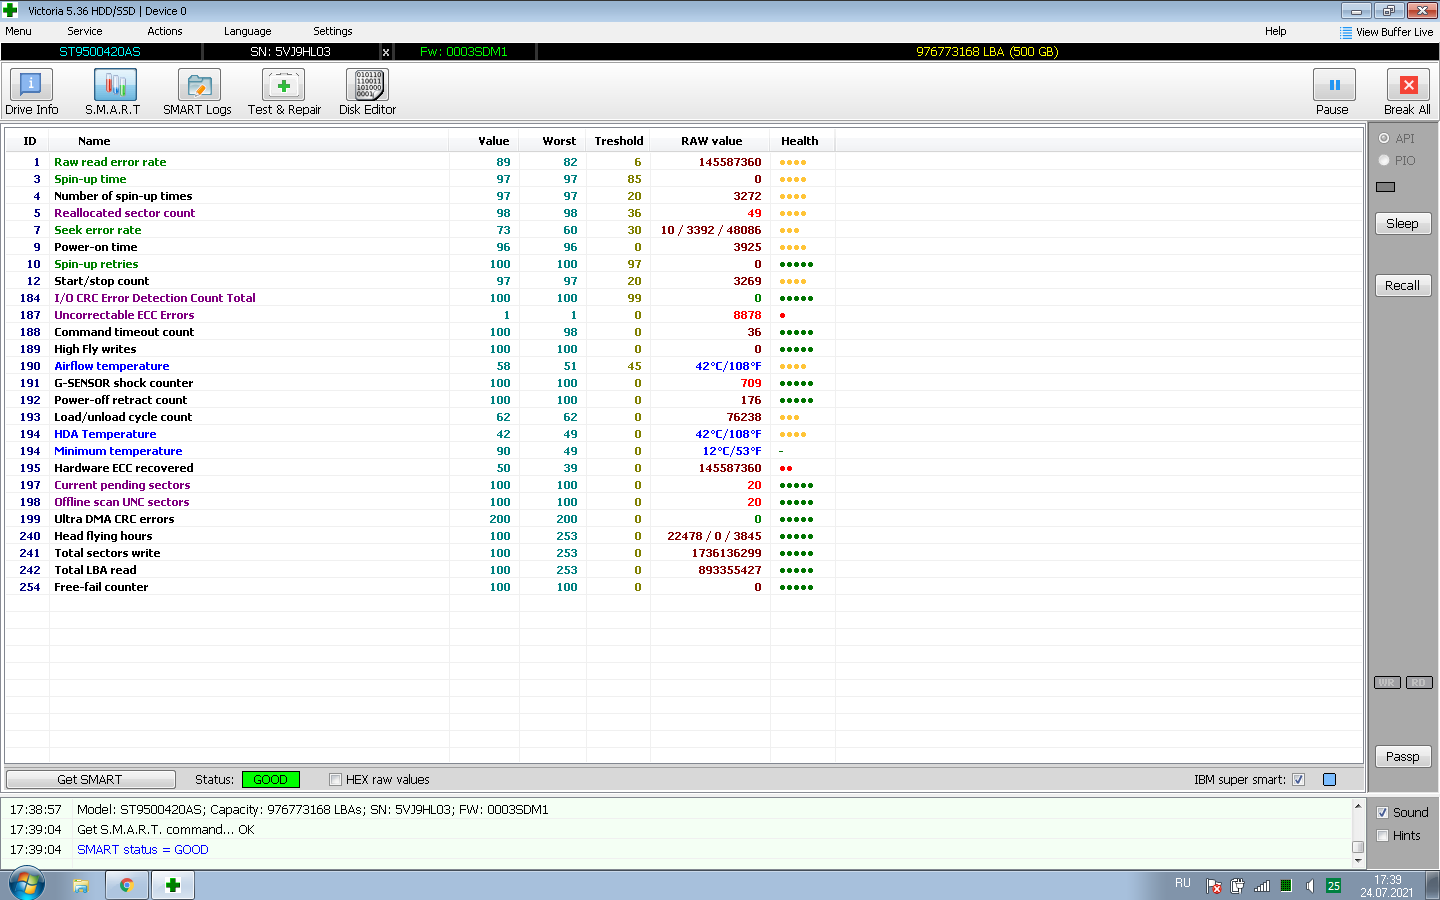Click the volume speaker tray icon
The image size is (1440, 900).
1310,886
